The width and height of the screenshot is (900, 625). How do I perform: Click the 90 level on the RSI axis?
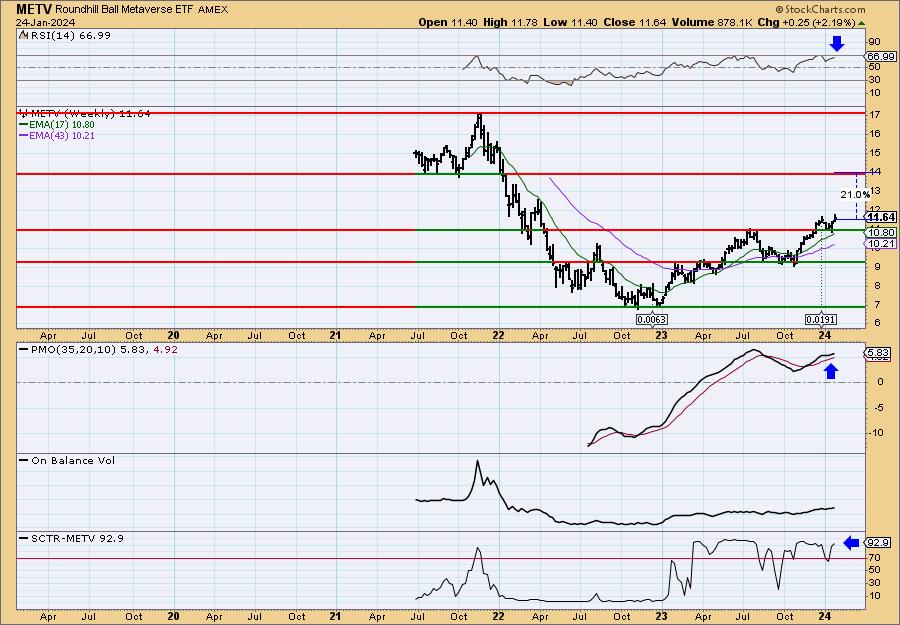tap(874, 41)
